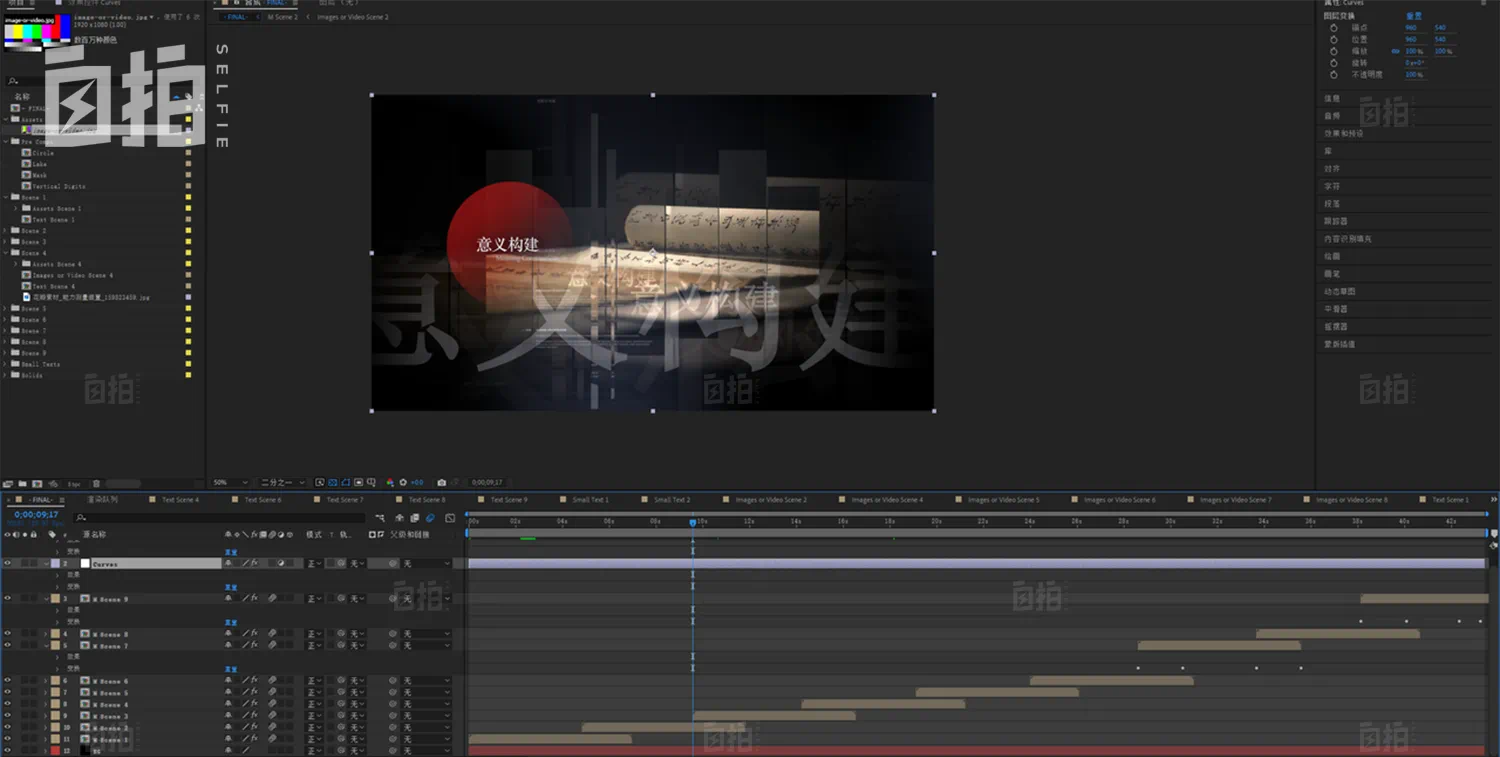Viewport: 1500px width, 757px height.
Task: Open the graph editor icon in timeline
Action: click(450, 518)
